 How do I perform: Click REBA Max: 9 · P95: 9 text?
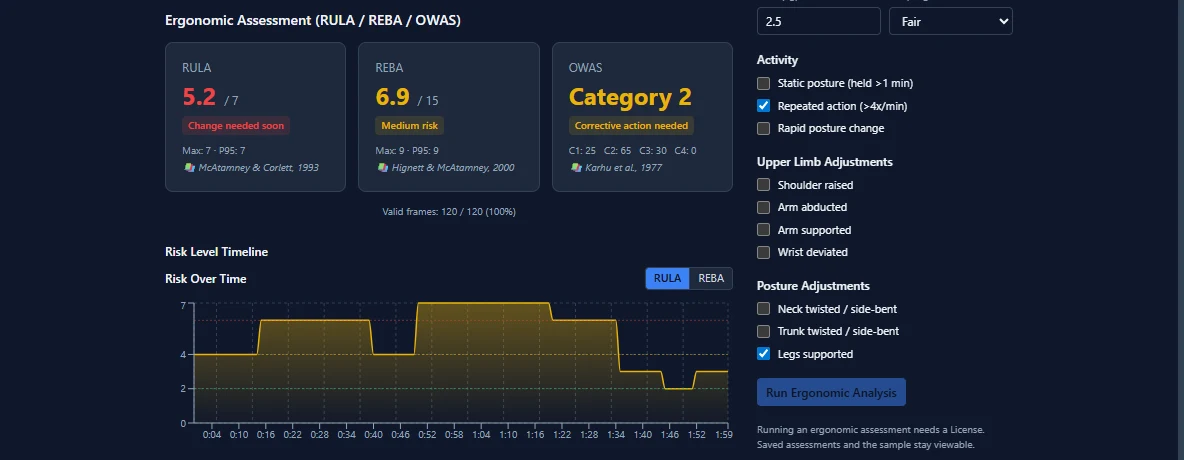tap(407, 150)
